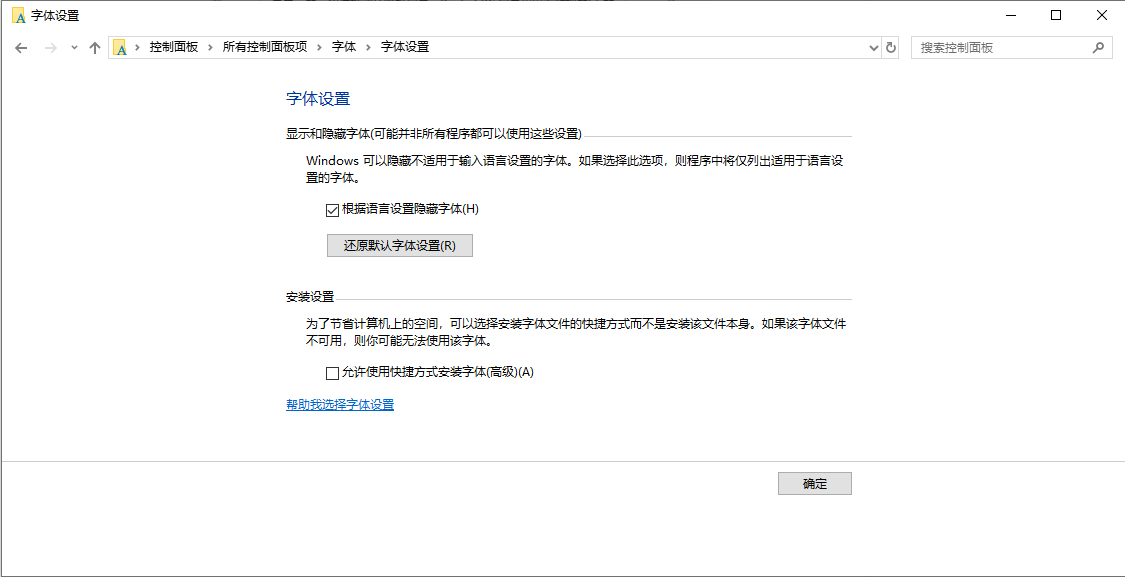The height and width of the screenshot is (577, 1125).
Task: Confirm with the 确定 button
Action: pyautogui.click(x=814, y=484)
